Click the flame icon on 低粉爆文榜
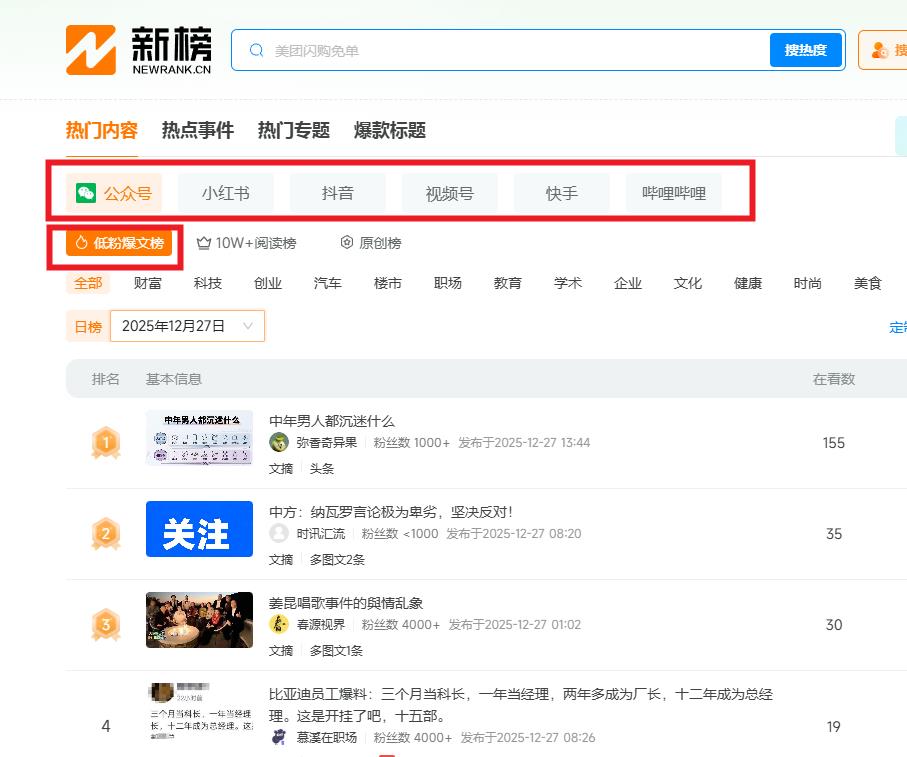 82,242
